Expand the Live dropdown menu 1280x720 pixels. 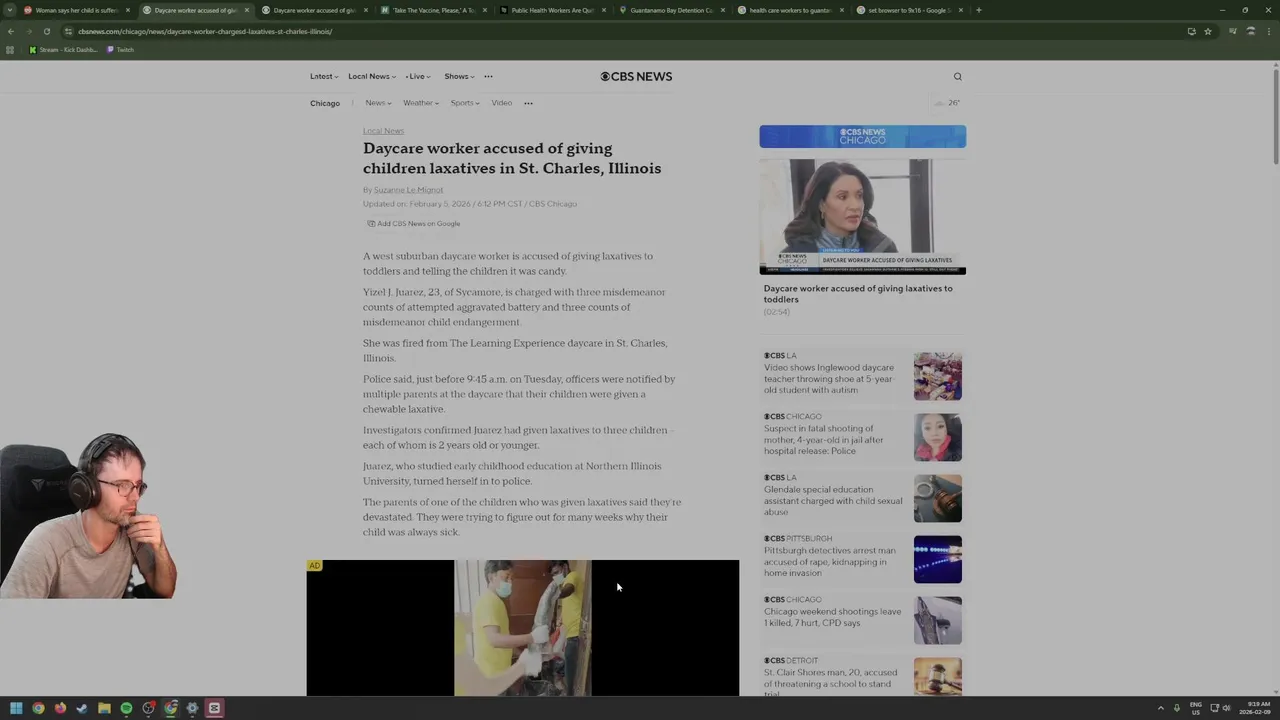[x=418, y=76]
